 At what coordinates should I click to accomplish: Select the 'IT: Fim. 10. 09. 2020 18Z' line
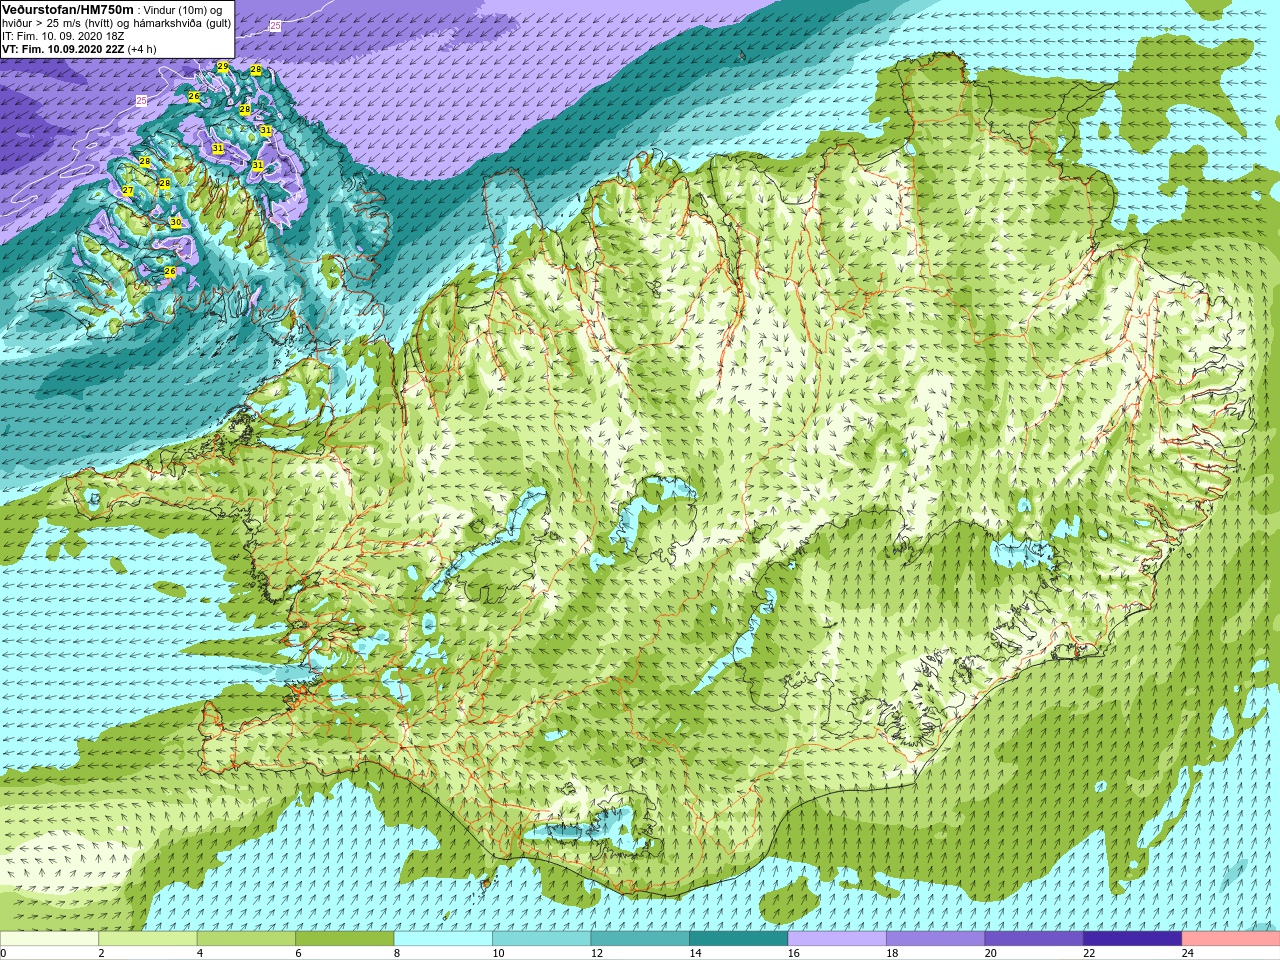click(63, 36)
